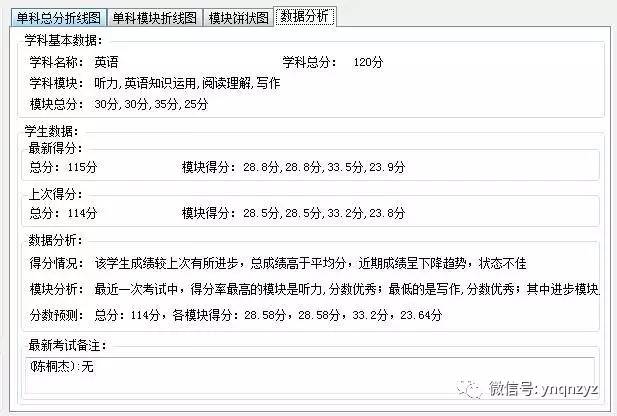Click the 学生数据 group header
The height and width of the screenshot is (416, 617).
point(51,131)
